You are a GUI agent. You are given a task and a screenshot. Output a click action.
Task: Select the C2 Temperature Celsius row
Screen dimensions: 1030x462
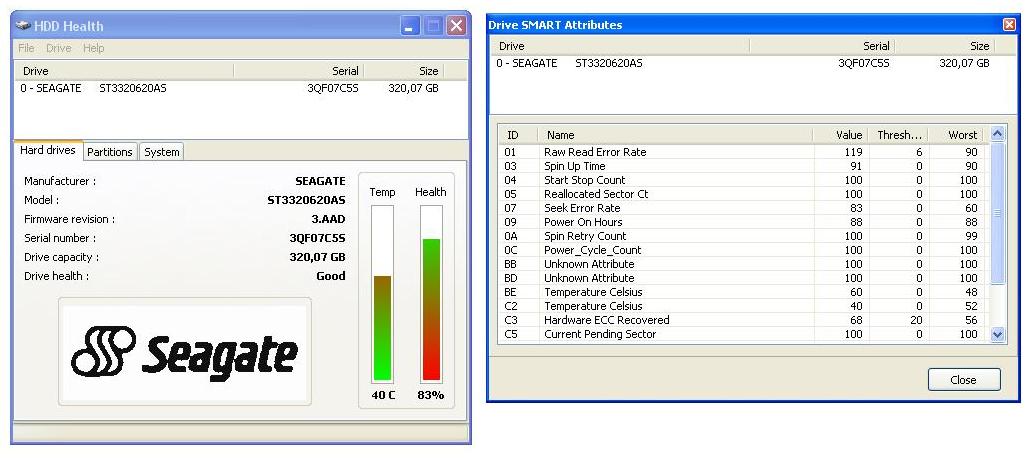[x=742, y=306]
